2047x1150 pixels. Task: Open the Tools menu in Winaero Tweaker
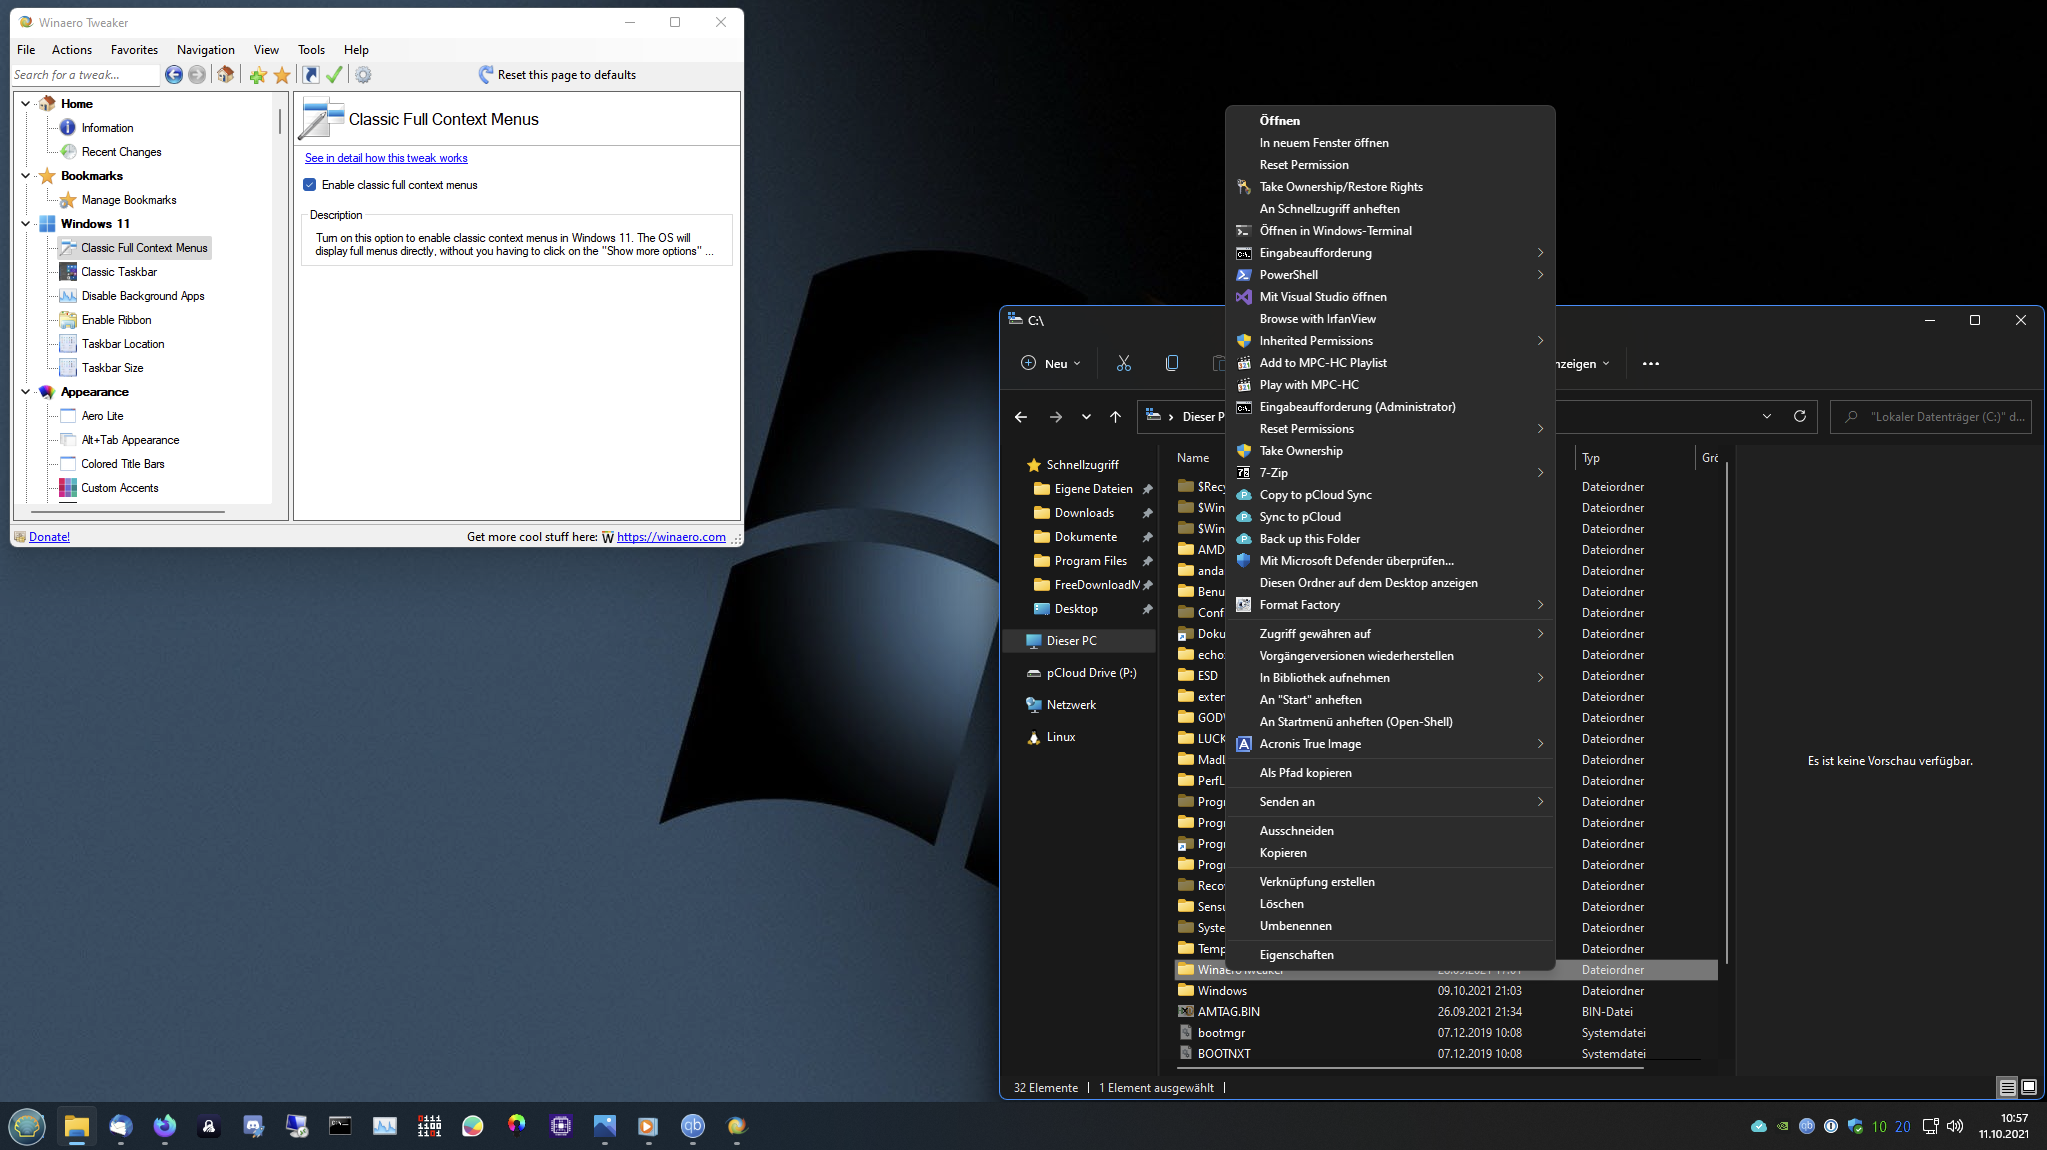pyautogui.click(x=311, y=50)
